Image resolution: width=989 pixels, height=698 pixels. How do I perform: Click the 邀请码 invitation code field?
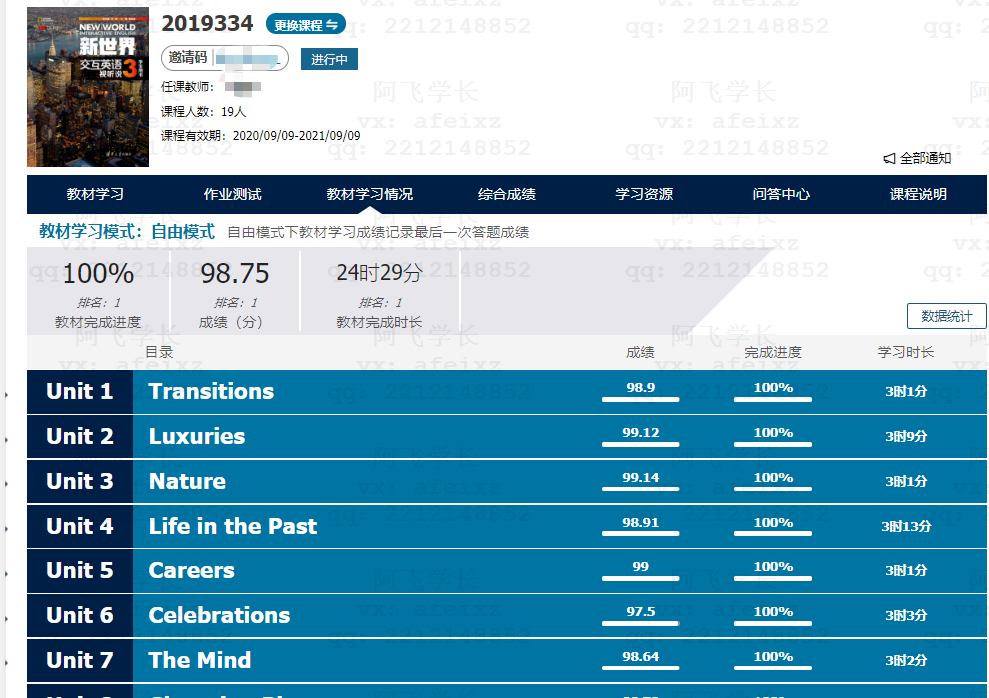click(x=225, y=58)
